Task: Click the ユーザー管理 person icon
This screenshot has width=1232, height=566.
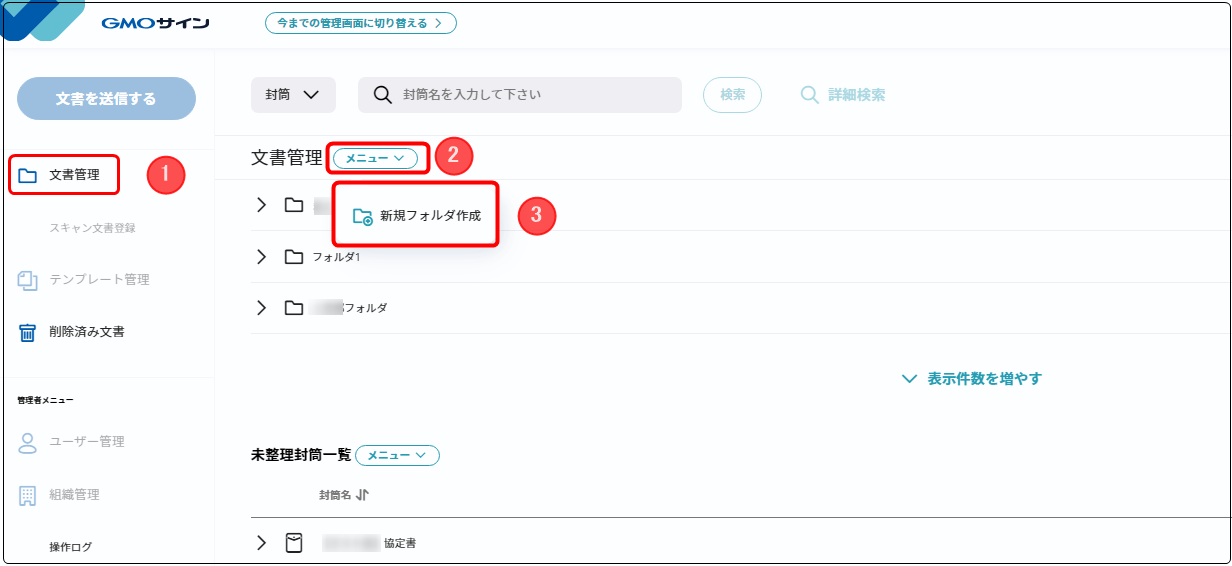Action: pyautogui.click(x=28, y=442)
